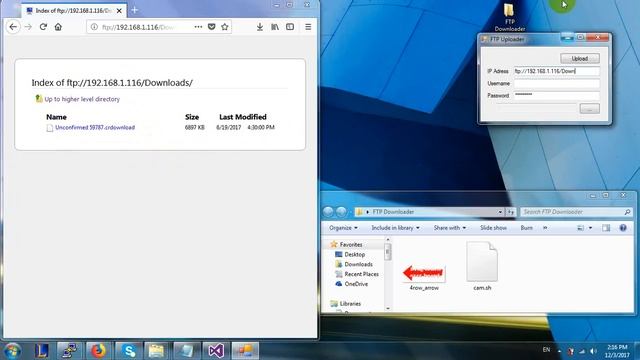The height and width of the screenshot is (360, 640).
Task: Bookmark this FTP page with star
Action: [224, 27]
